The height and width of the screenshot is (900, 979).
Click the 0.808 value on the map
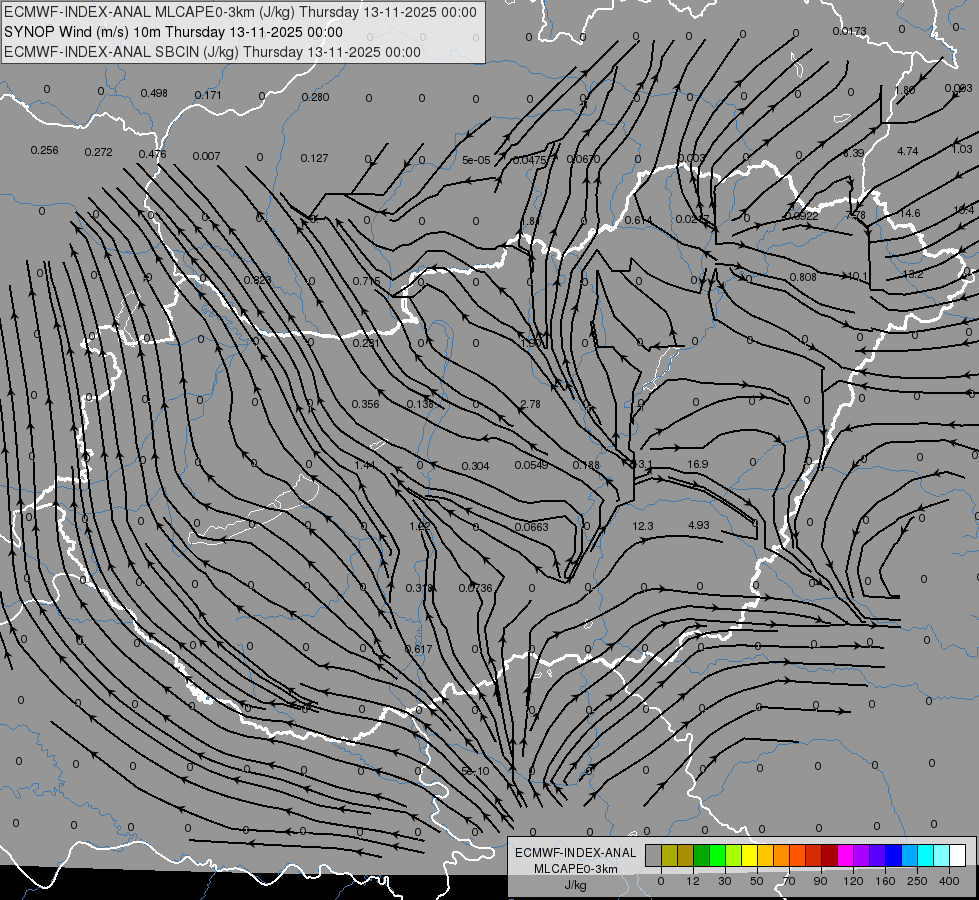(803, 277)
